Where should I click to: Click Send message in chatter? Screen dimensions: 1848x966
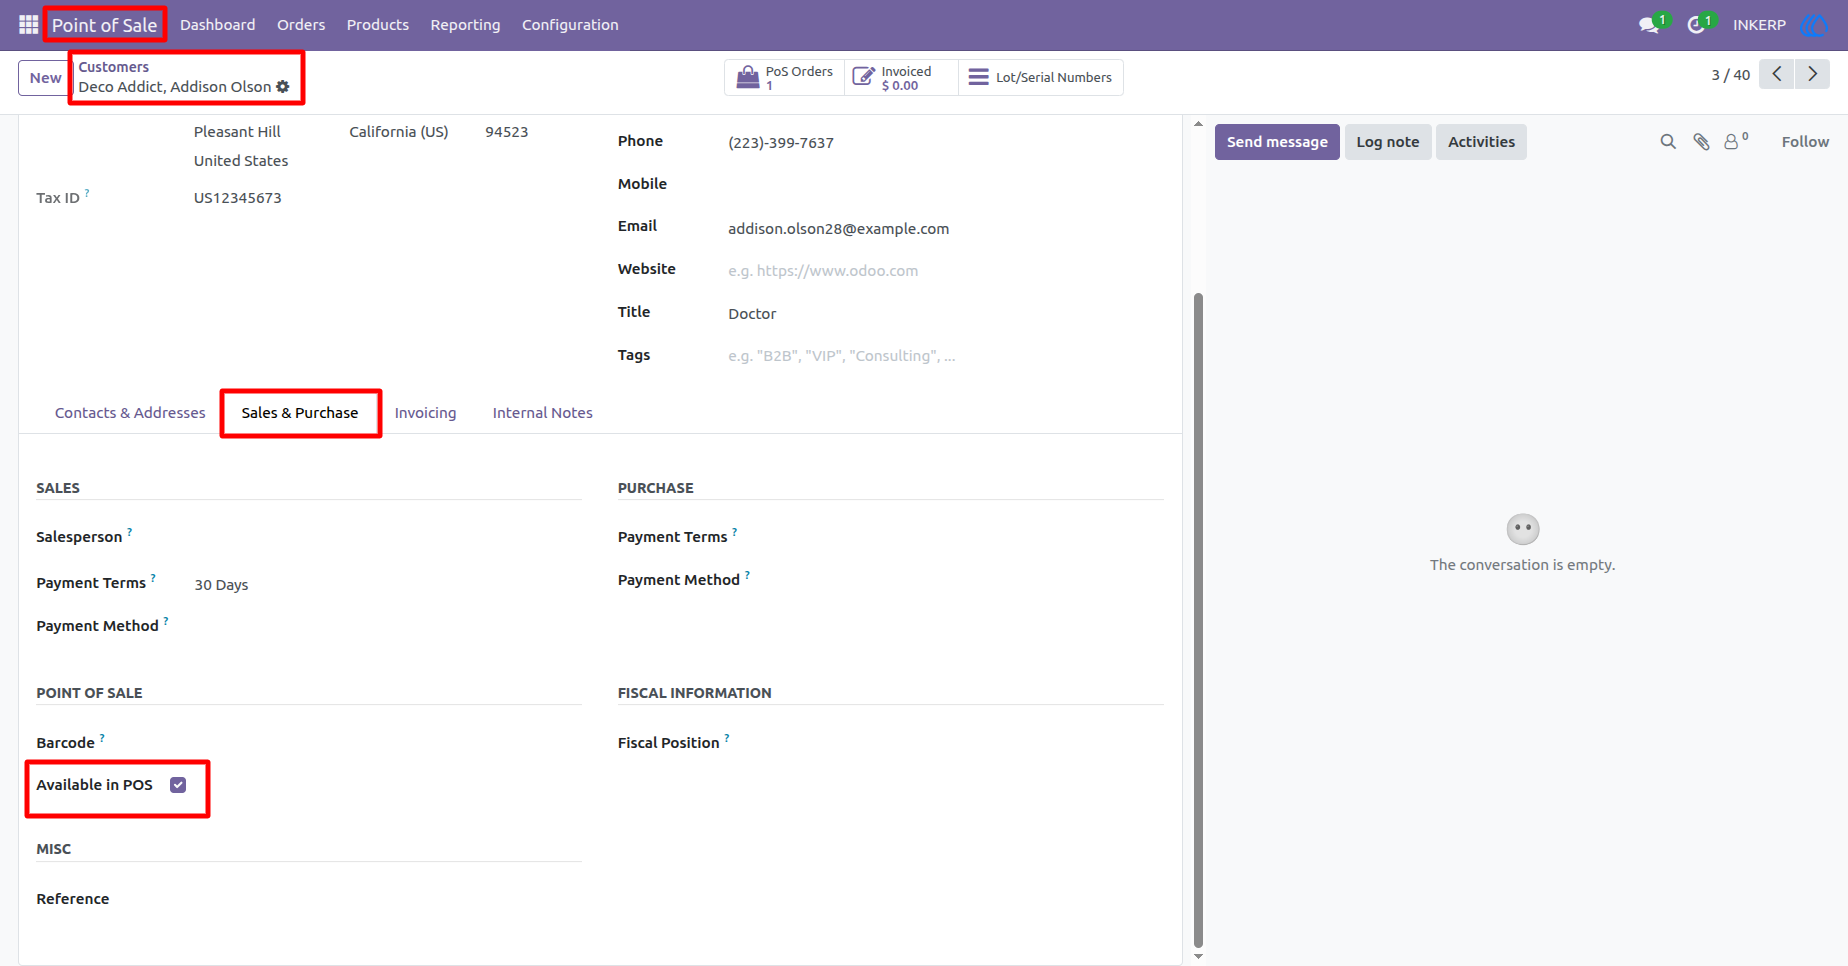pyautogui.click(x=1277, y=142)
